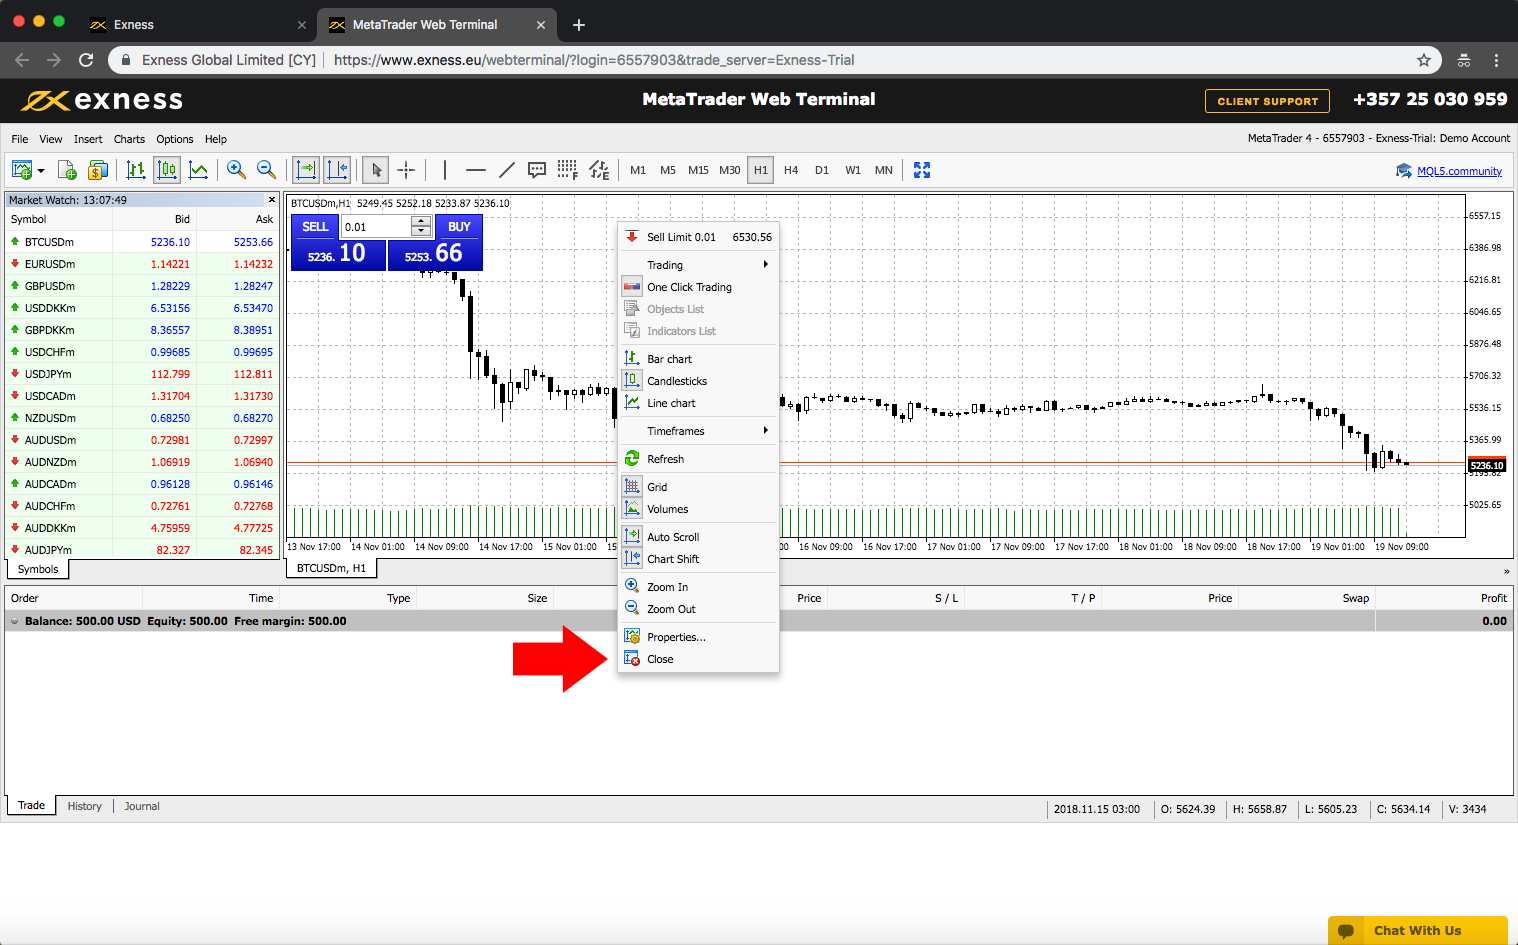Click the Zoom In magnifier toolbar icon
The width and height of the screenshot is (1518, 945).
(236, 170)
